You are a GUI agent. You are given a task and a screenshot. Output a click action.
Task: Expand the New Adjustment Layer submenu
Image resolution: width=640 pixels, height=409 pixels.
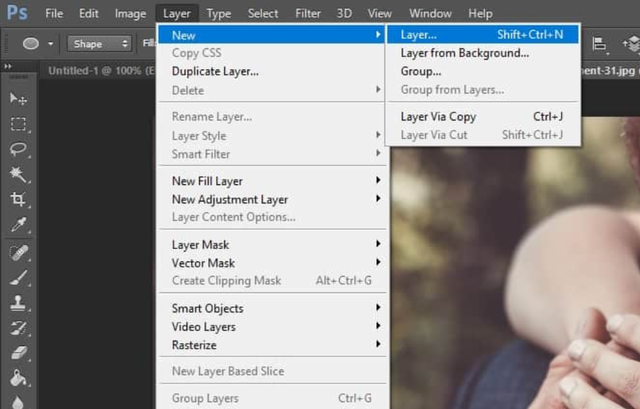pos(272,199)
